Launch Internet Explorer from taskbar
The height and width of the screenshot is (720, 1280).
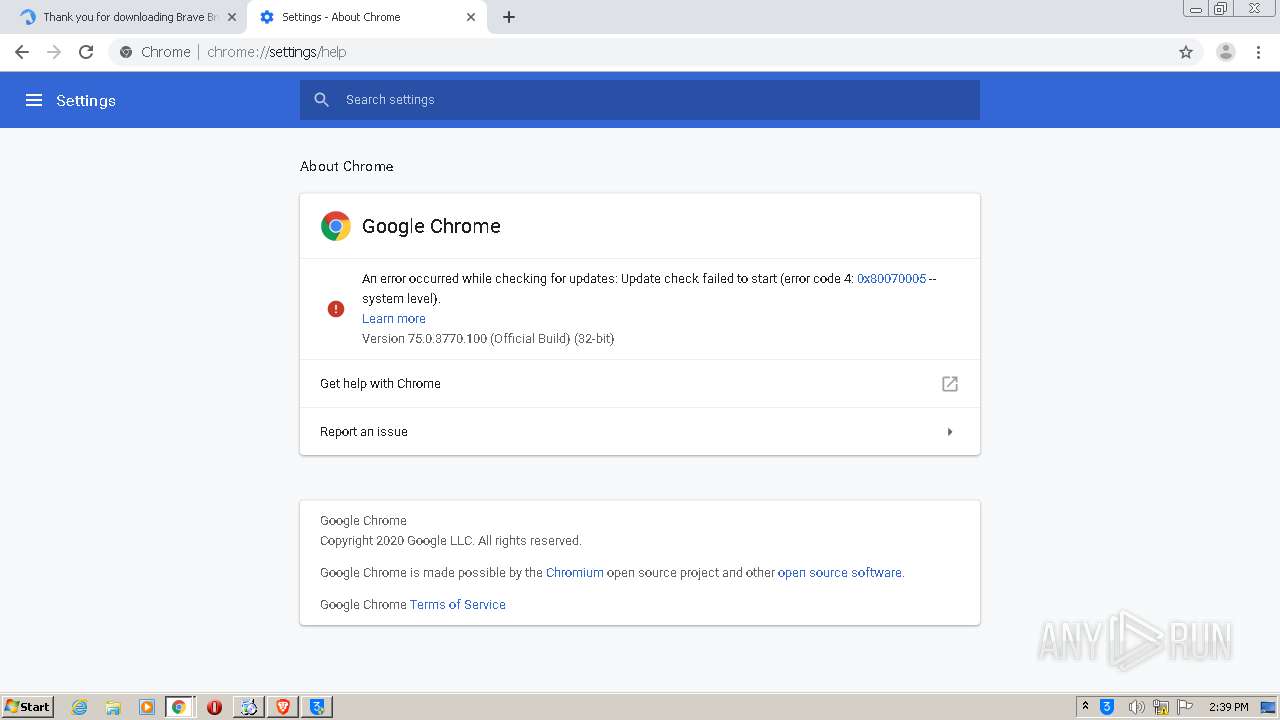click(80, 707)
